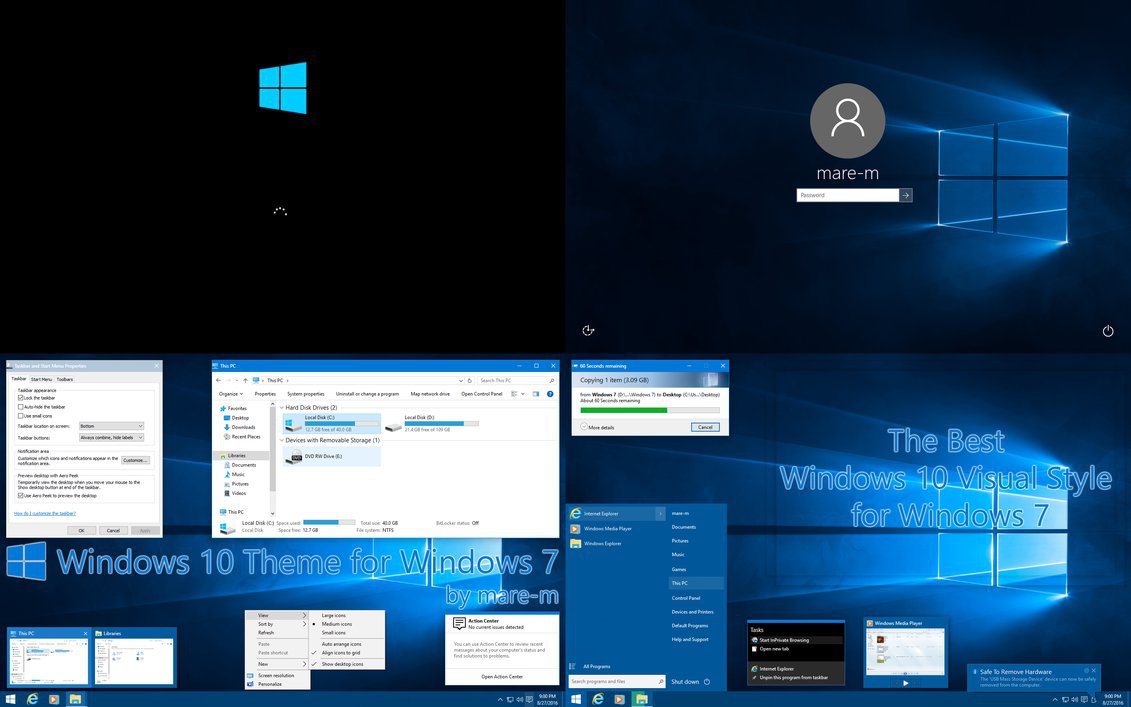This screenshot has height=707, width=1131.
Task: Choose Personalize from the context menu
Action: (x=272, y=683)
